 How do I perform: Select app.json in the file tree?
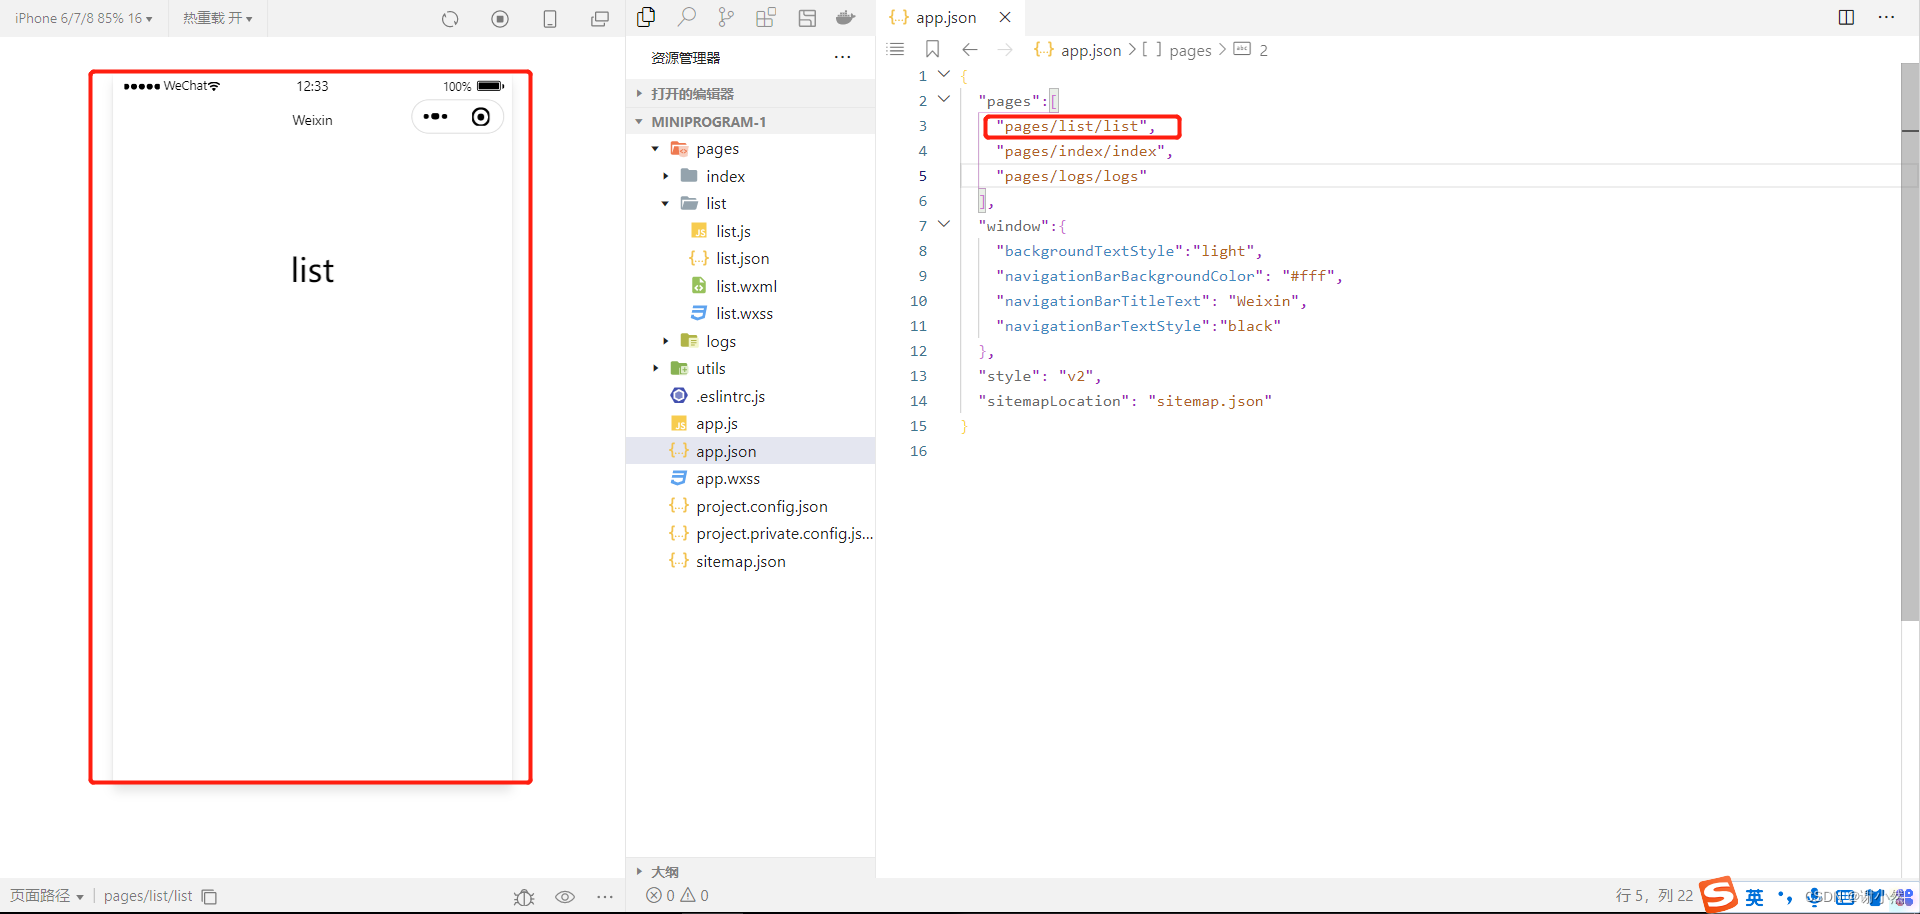point(750,451)
